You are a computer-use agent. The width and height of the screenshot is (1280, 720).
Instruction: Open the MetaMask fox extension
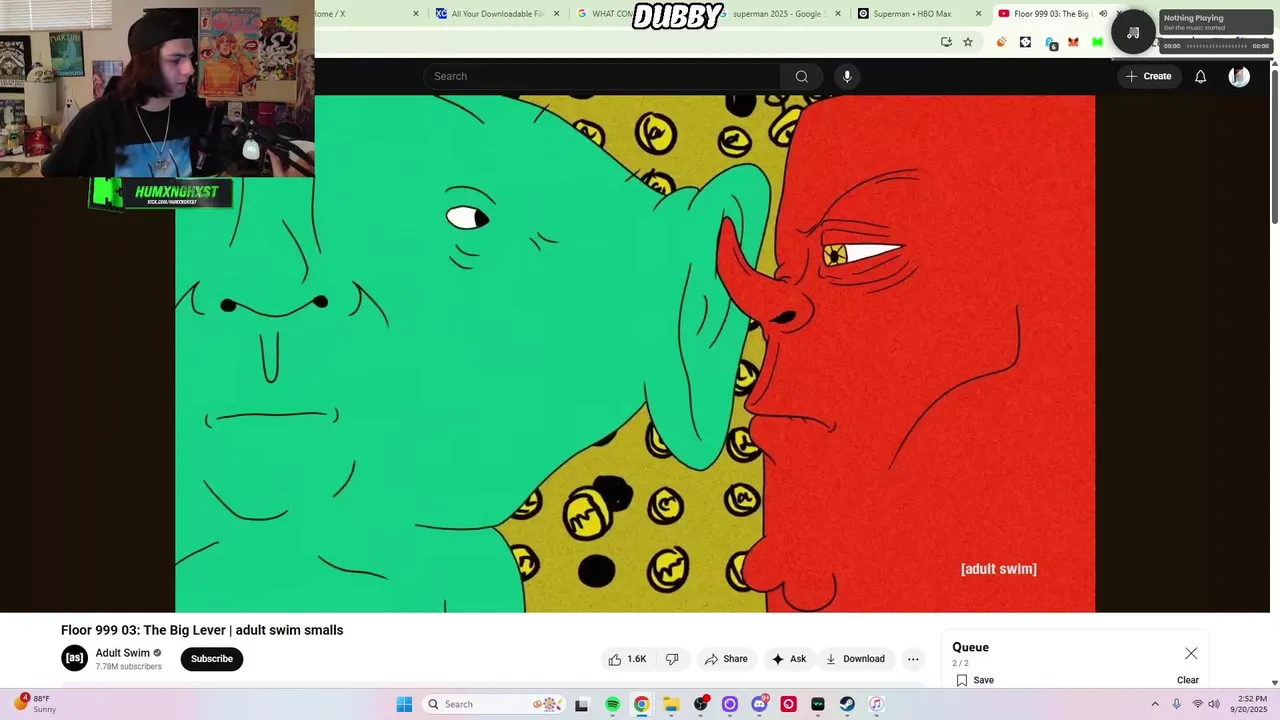click(1073, 42)
